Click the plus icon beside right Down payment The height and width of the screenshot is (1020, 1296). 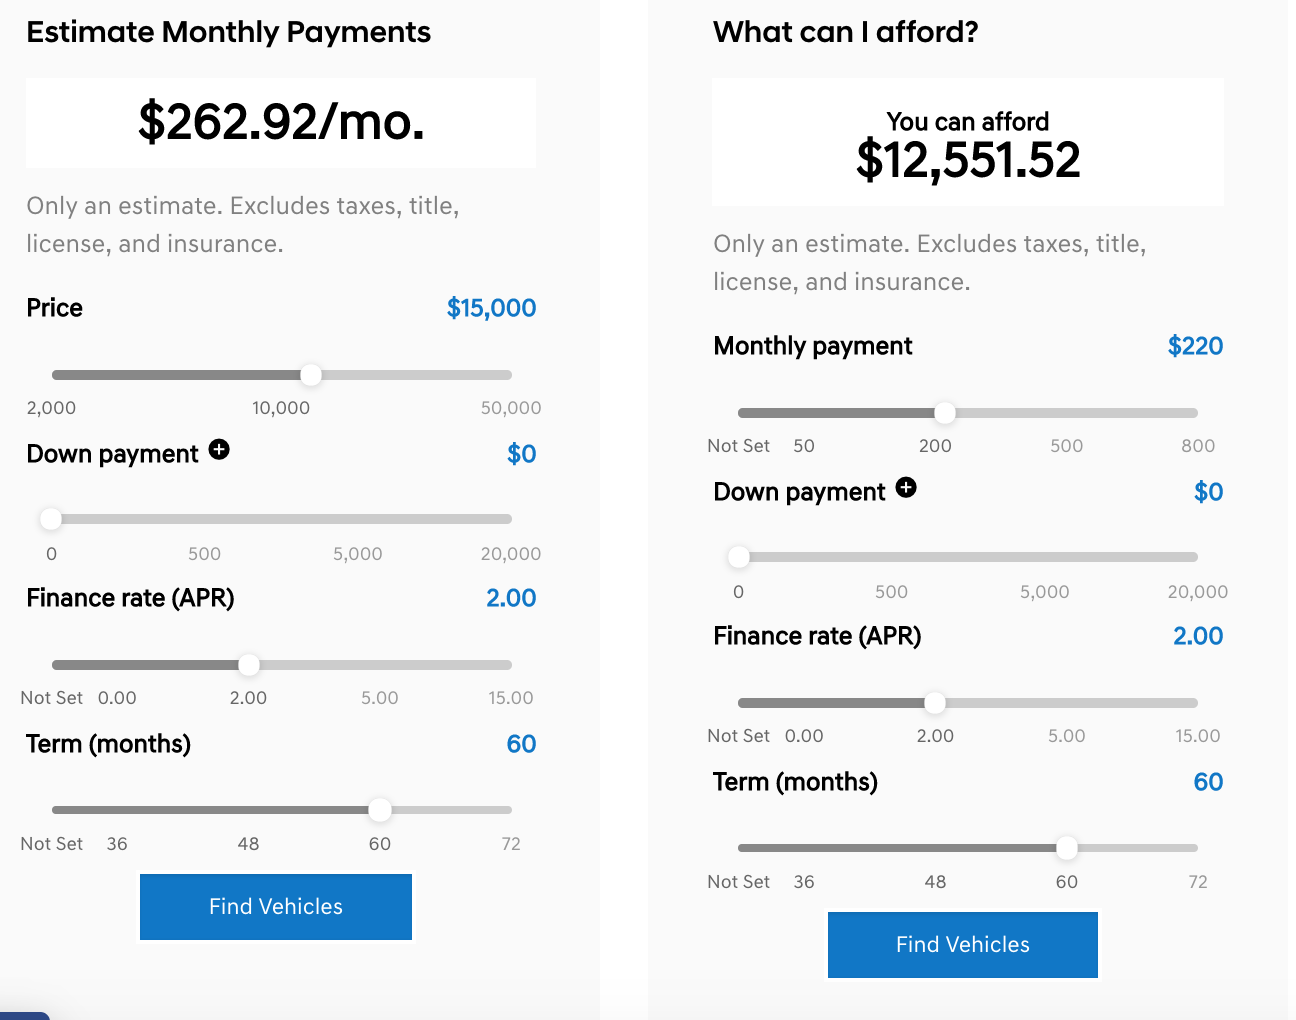(x=906, y=488)
